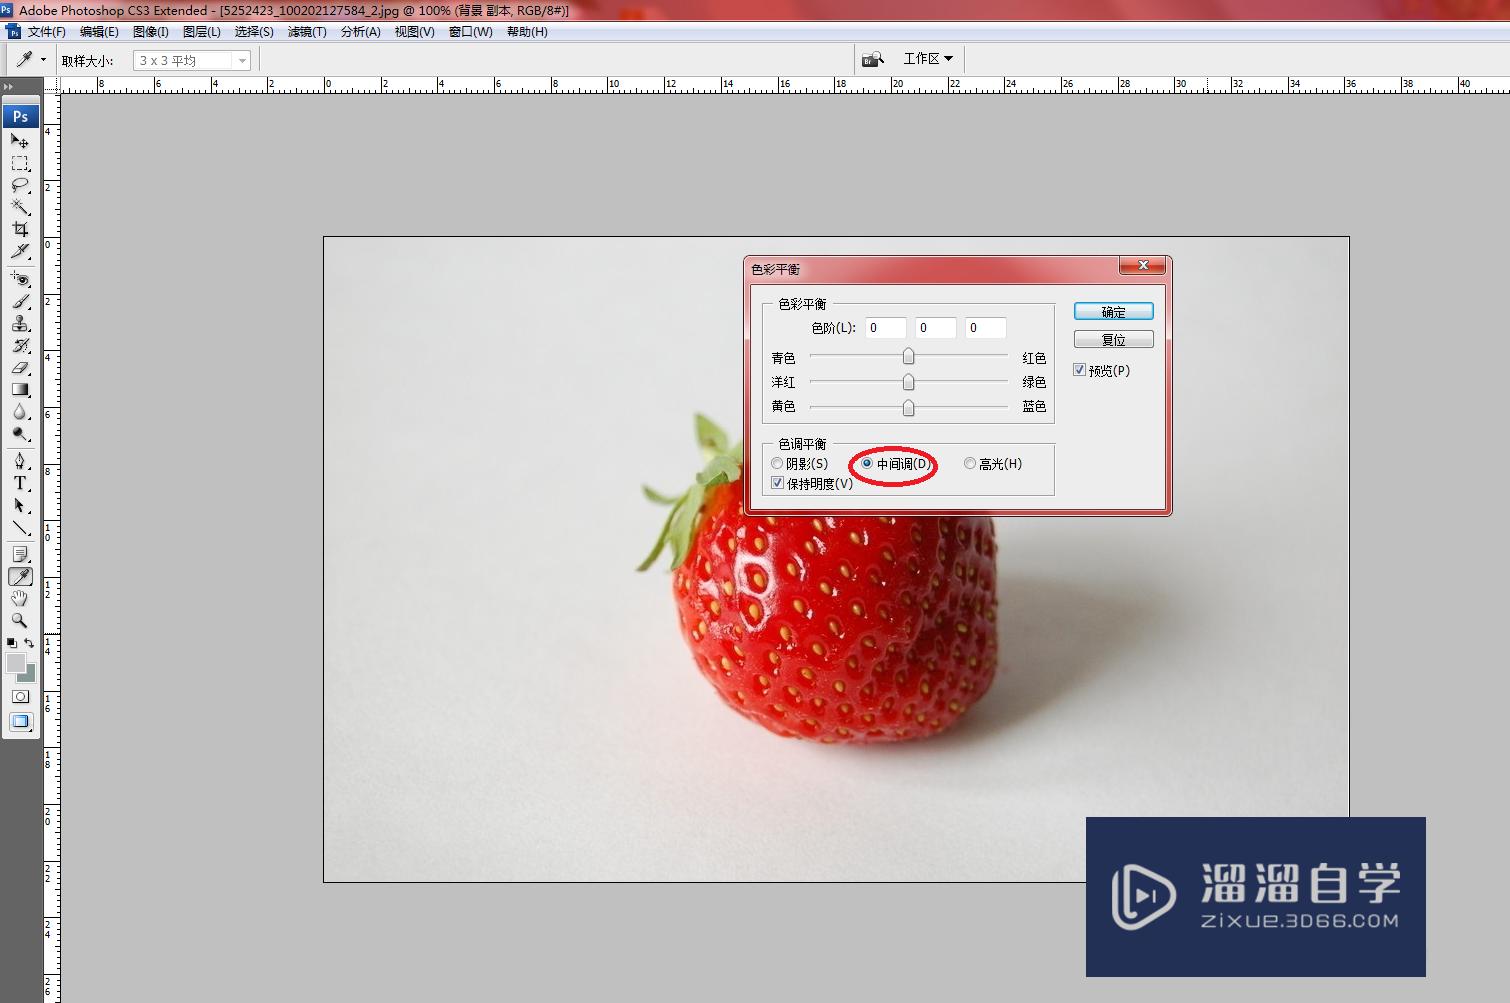Click the 复位 reset button
Screen dimensions: 1510x1003
(1113, 340)
